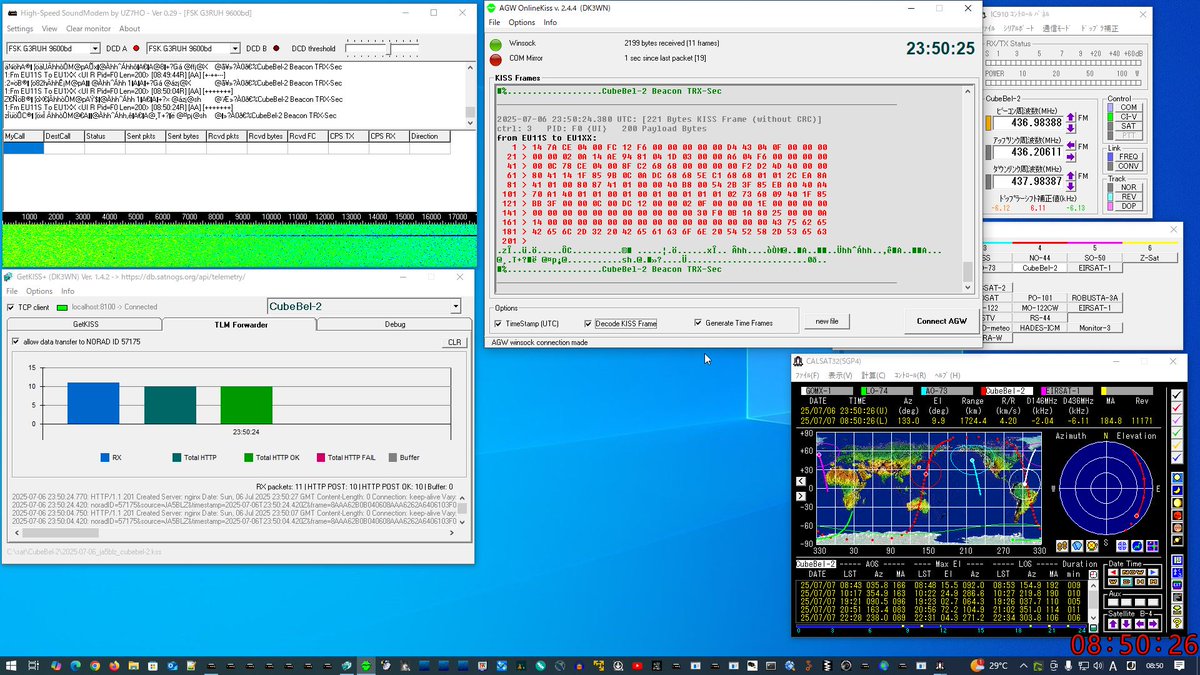Switch to the GetKISS tab

pos(84,324)
